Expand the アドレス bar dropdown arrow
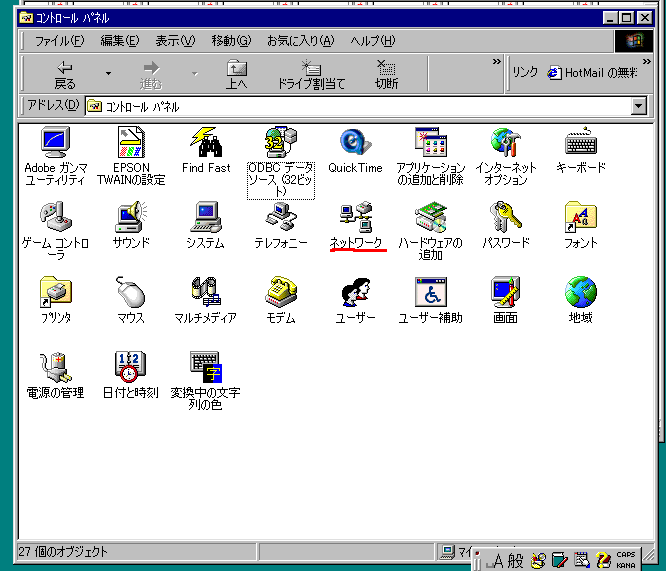The image size is (666, 571). pos(639,106)
